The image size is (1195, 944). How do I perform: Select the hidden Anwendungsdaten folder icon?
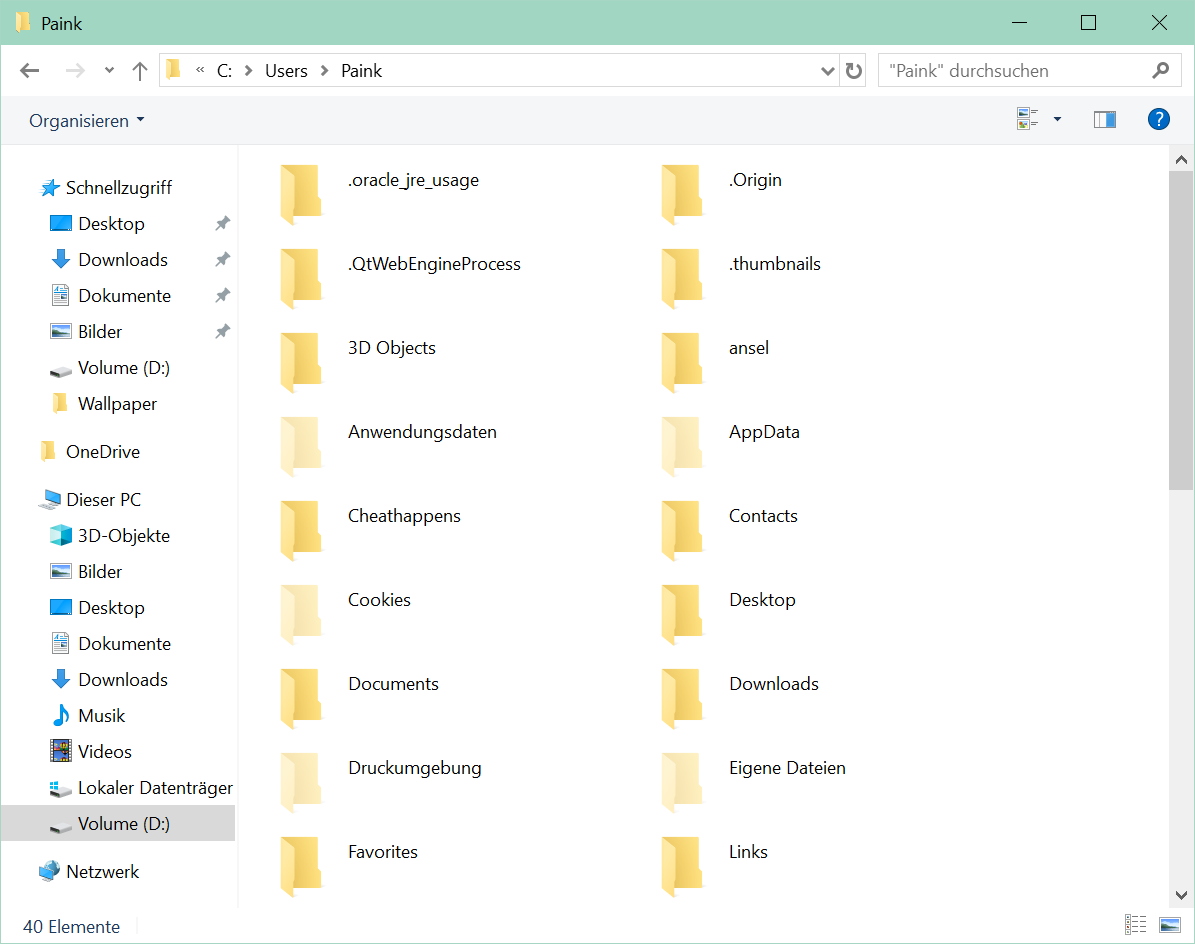(x=301, y=446)
